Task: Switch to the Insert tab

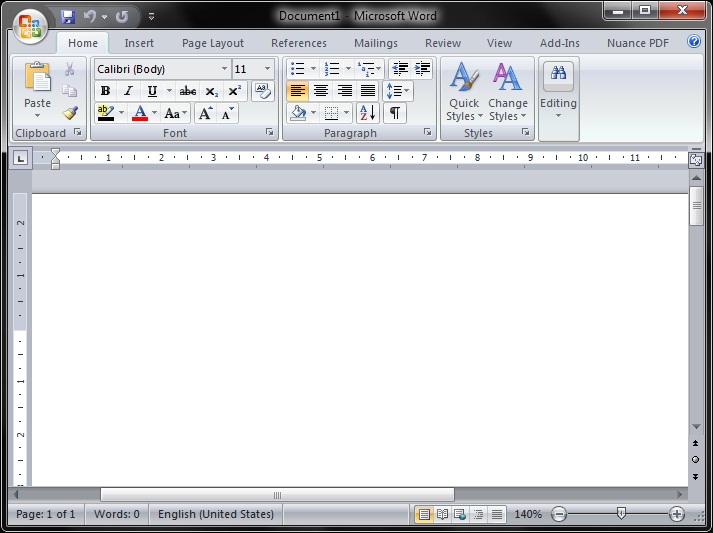Action: pos(139,43)
